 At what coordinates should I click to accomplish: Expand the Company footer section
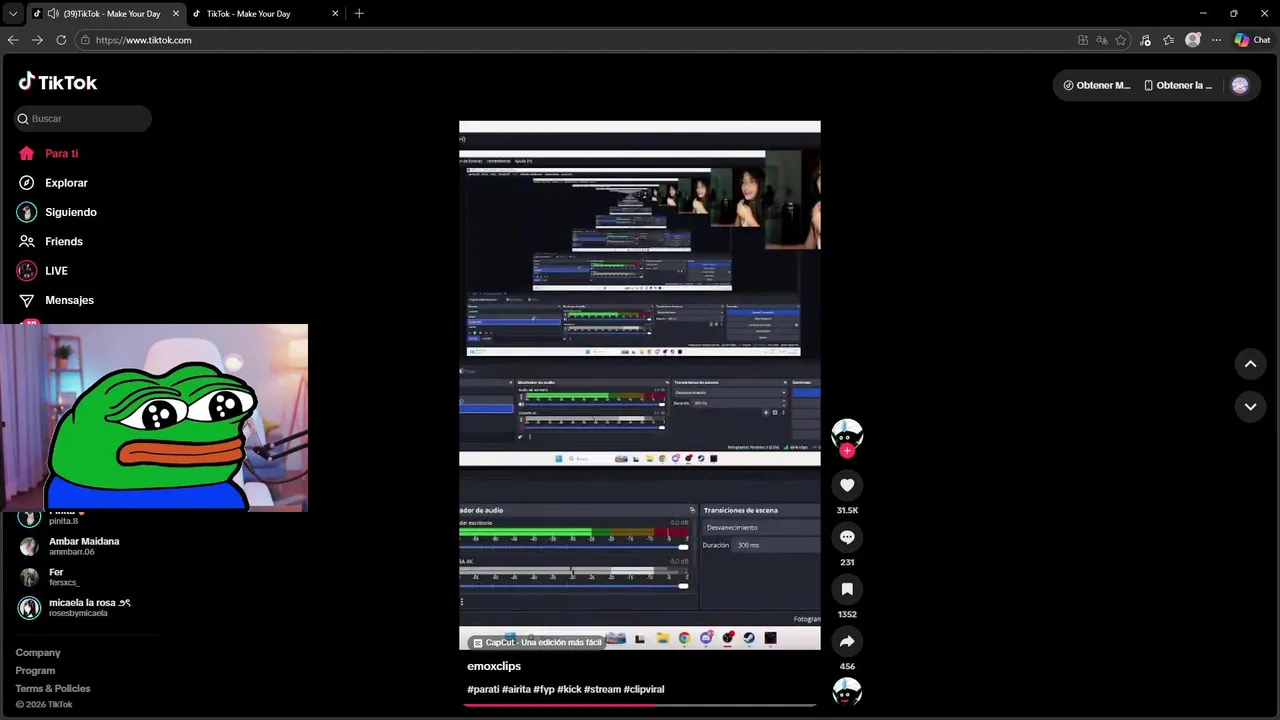point(38,652)
